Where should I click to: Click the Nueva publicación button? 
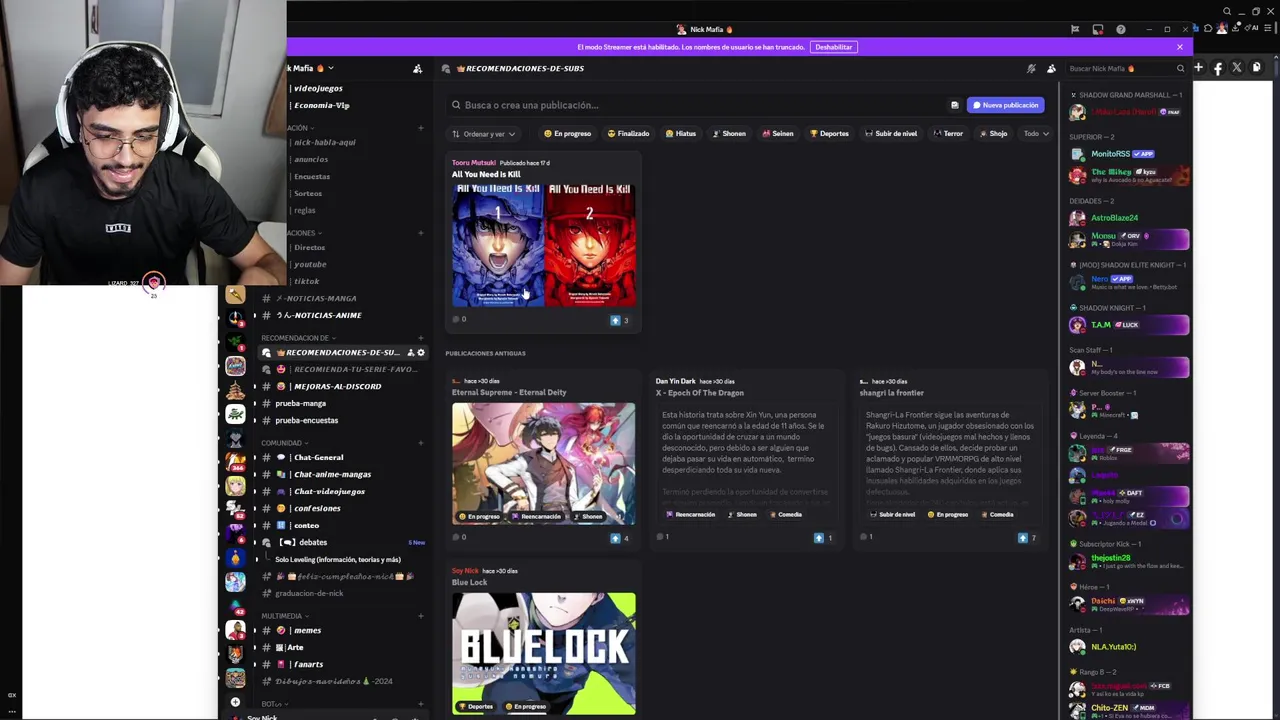tap(1006, 105)
